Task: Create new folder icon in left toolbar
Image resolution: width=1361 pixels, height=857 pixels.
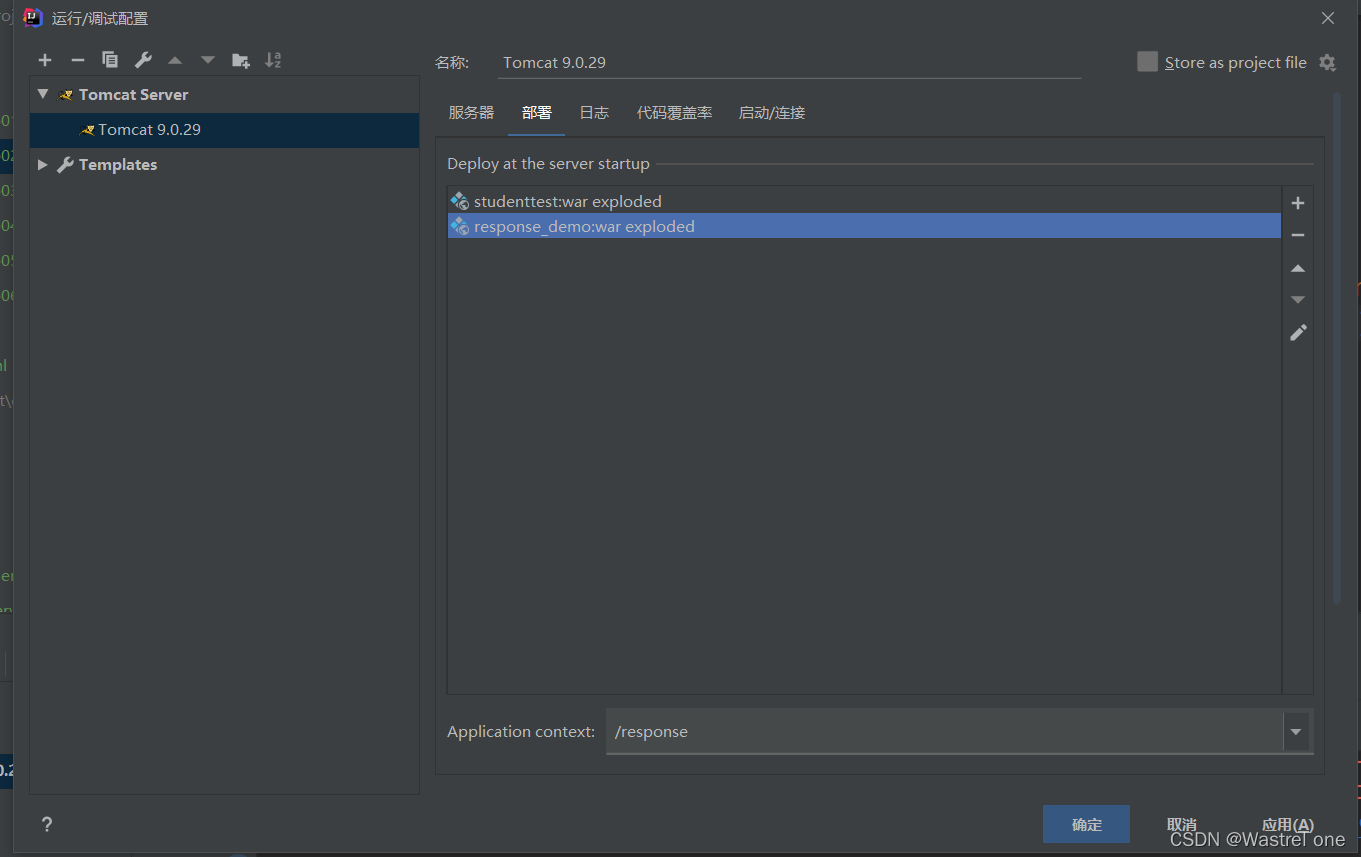Action: (x=241, y=60)
